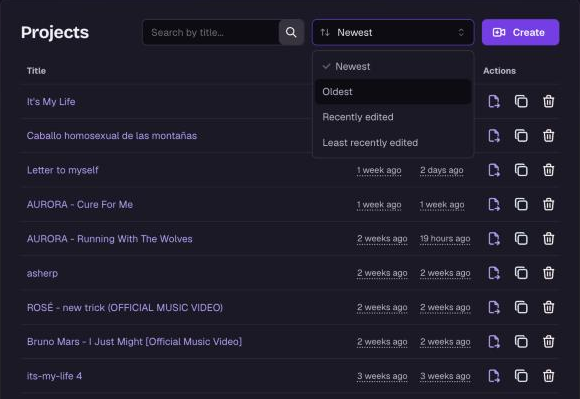
Task: Export AURORA - Cure For Me project
Action: [494, 204]
